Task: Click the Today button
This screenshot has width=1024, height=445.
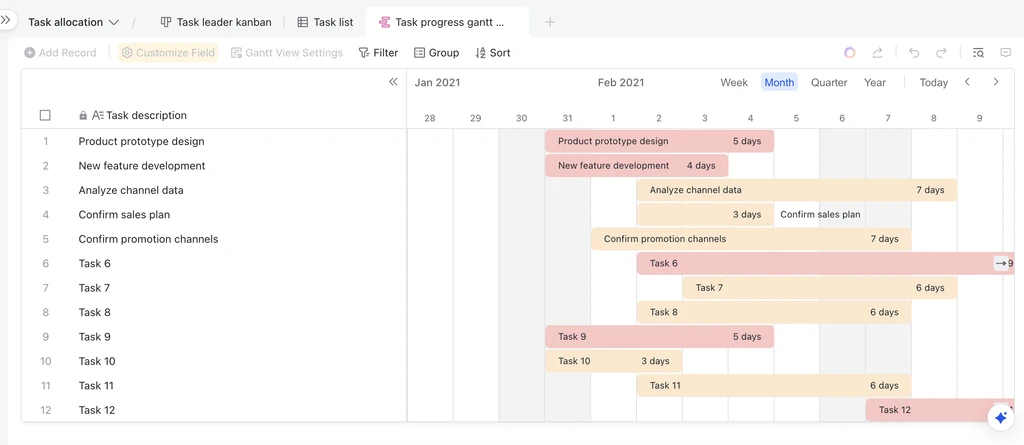Action: (933, 82)
